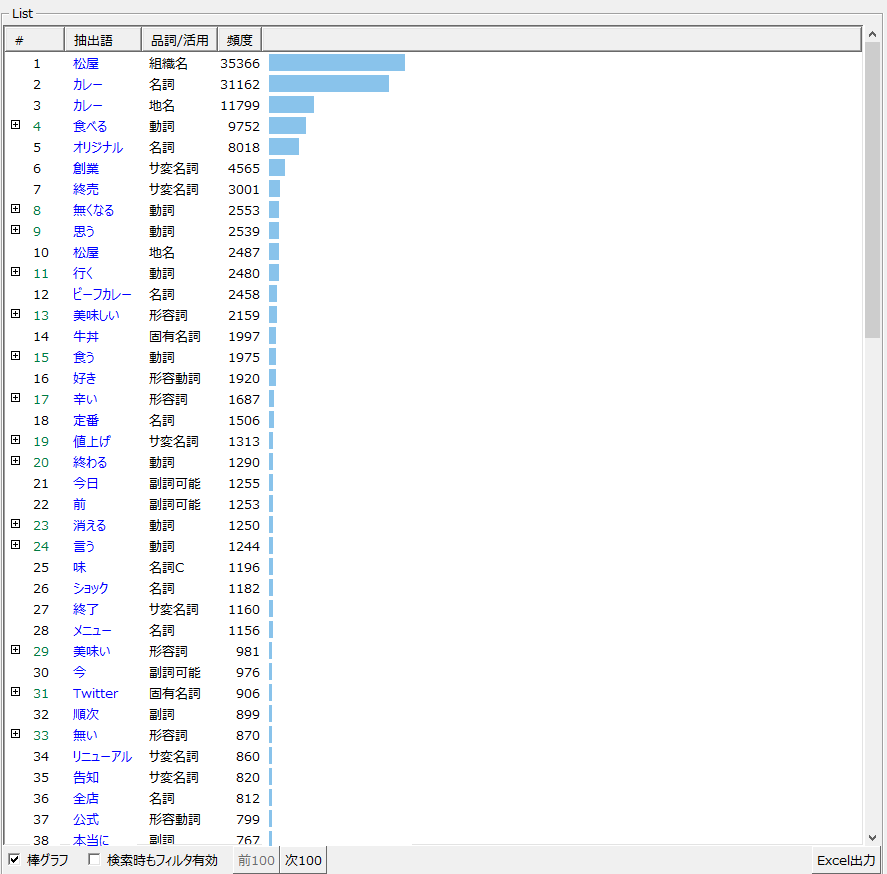Select the リニューアル word link
This screenshot has height=874, width=887.
click(102, 756)
